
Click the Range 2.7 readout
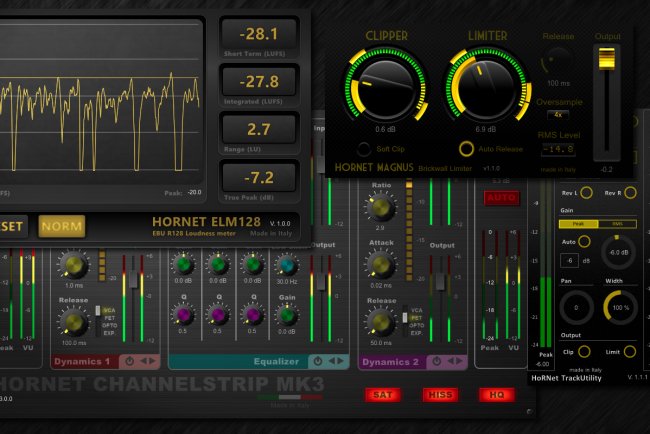coord(259,130)
